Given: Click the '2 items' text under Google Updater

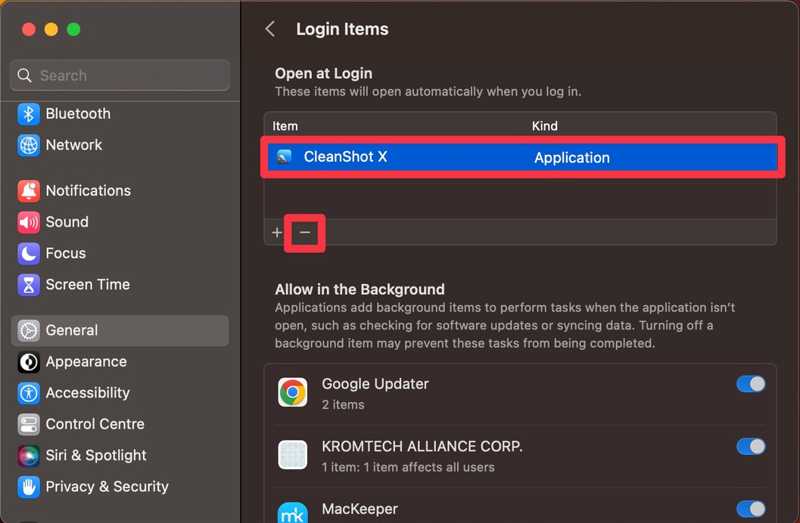Looking at the screenshot, I should [343, 405].
